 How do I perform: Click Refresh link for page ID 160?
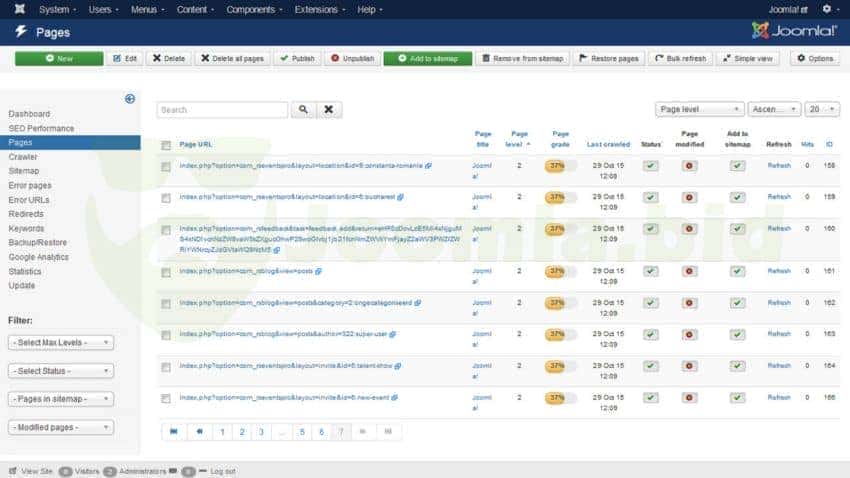pyautogui.click(x=778, y=229)
